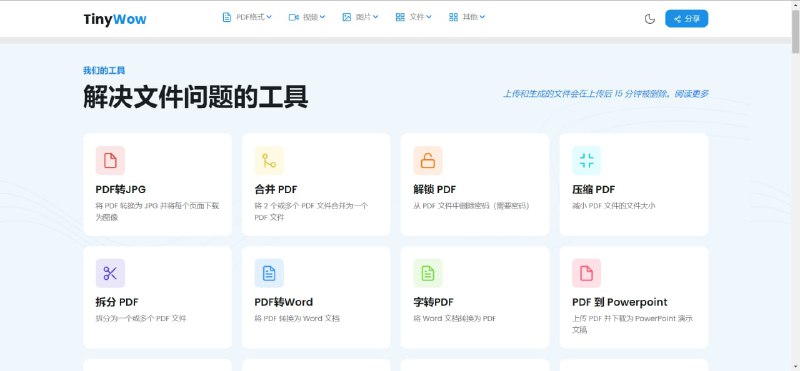This screenshot has width=800, height=371.
Task: Expand the 图片 dropdown menu
Action: point(360,17)
